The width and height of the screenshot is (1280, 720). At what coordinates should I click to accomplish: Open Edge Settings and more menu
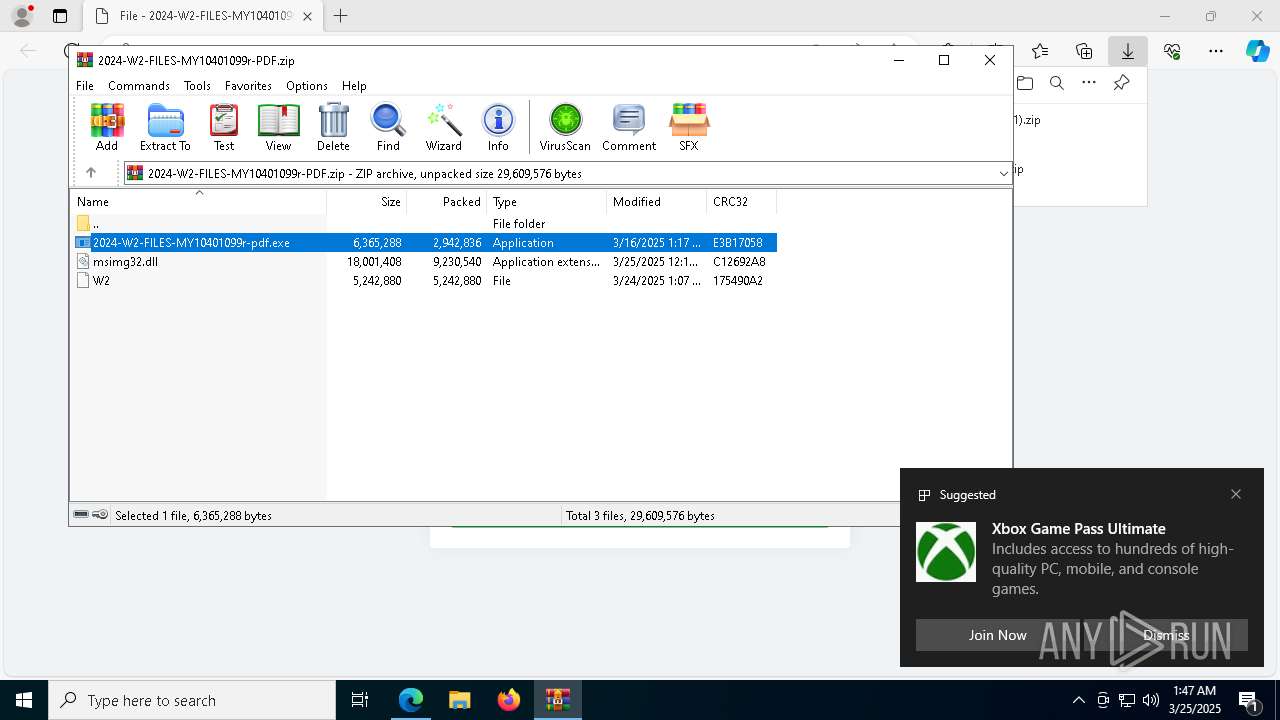pos(1216,51)
